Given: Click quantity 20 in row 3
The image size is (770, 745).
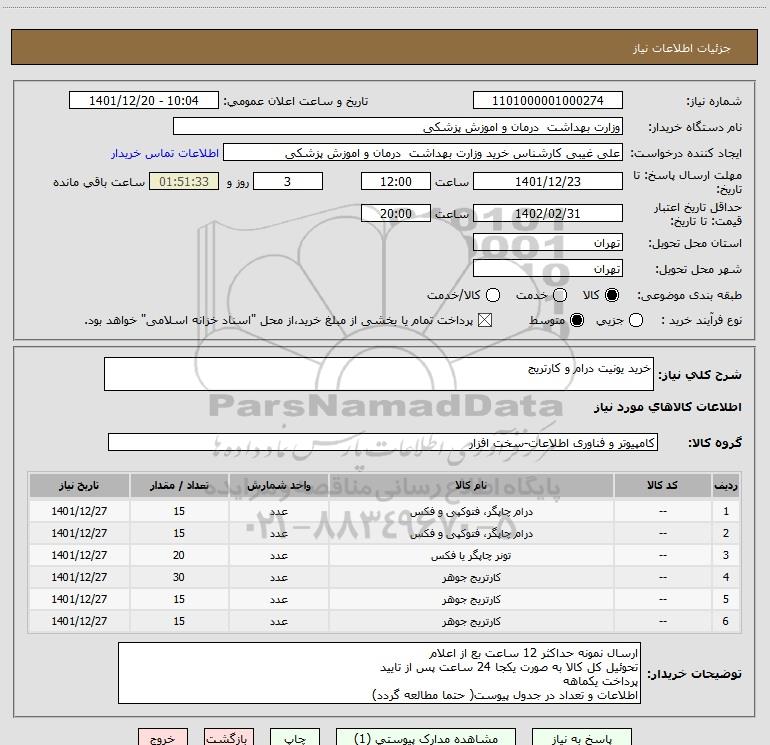Looking at the screenshot, I should [x=179, y=555].
